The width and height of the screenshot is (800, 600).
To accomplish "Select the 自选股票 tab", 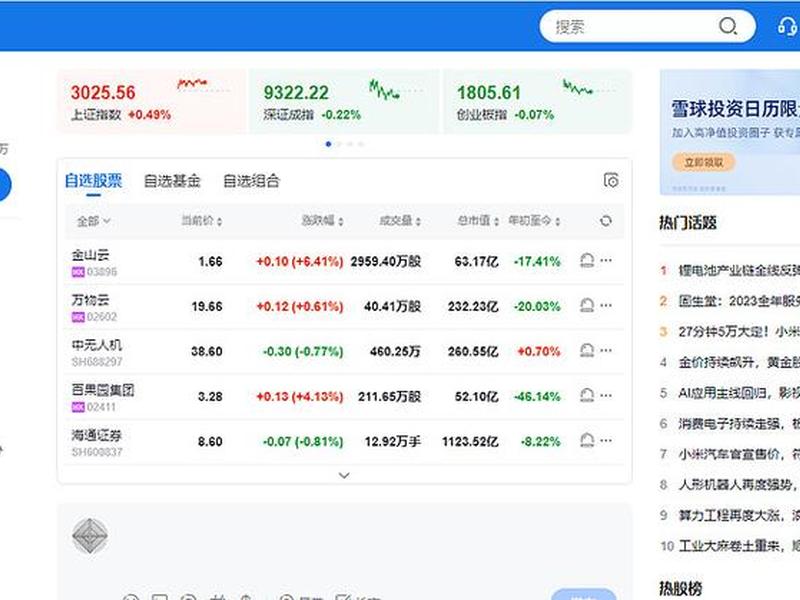I will pyautogui.click(x=93, y=181).
